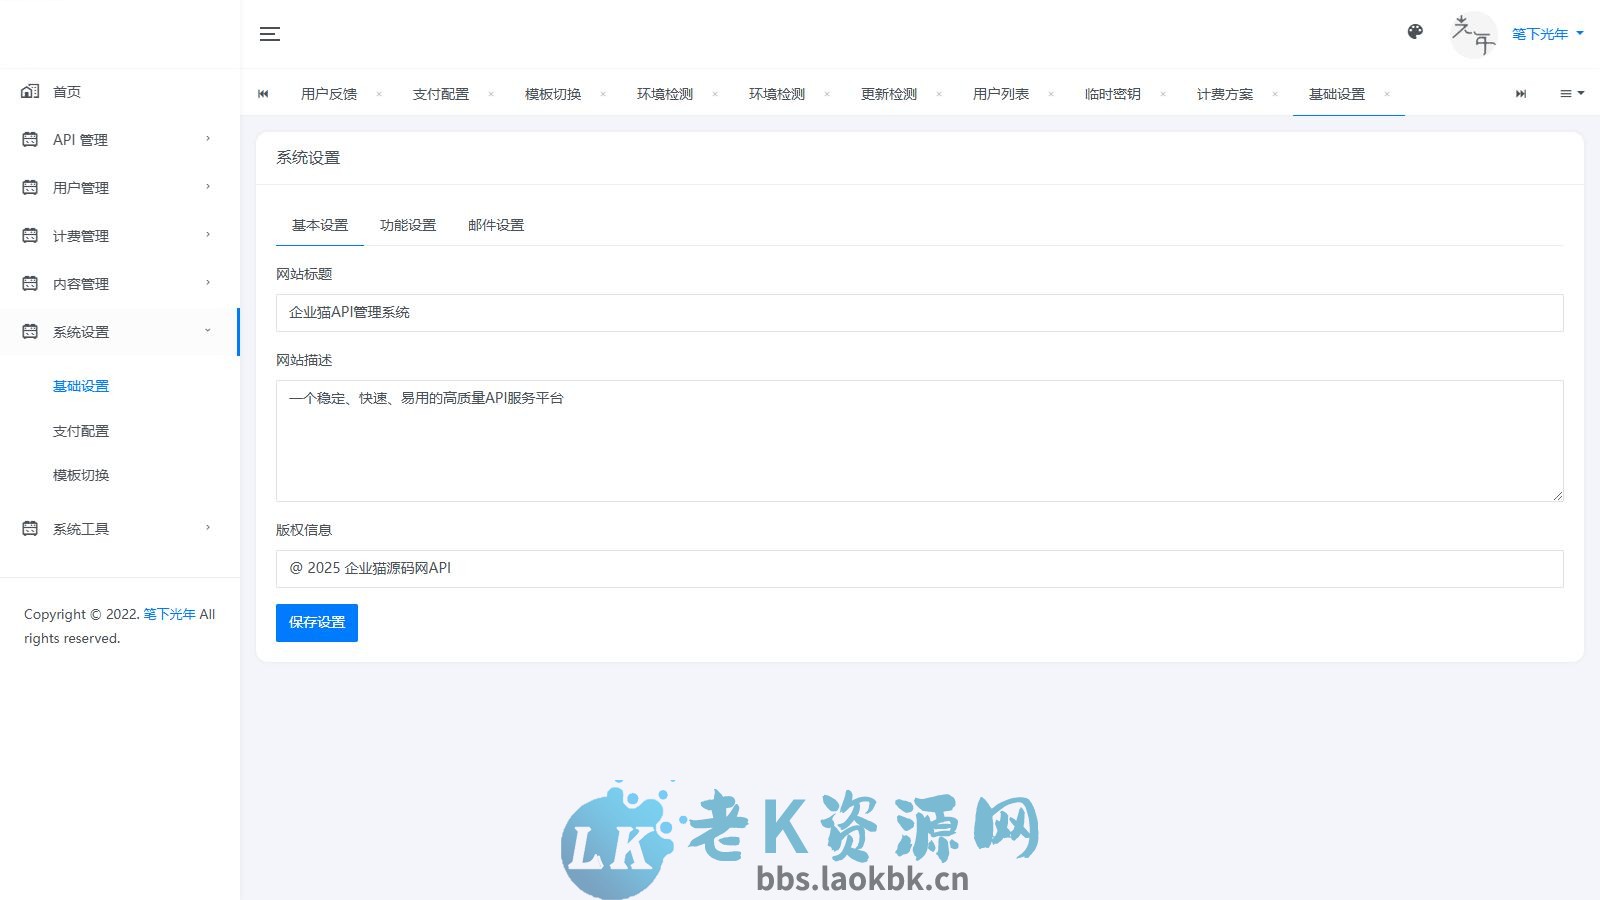The width and height of the screenshot is (1600, 900).
Task: Select 支付配置 under 系统设置
Action: [x=81, y=430]
